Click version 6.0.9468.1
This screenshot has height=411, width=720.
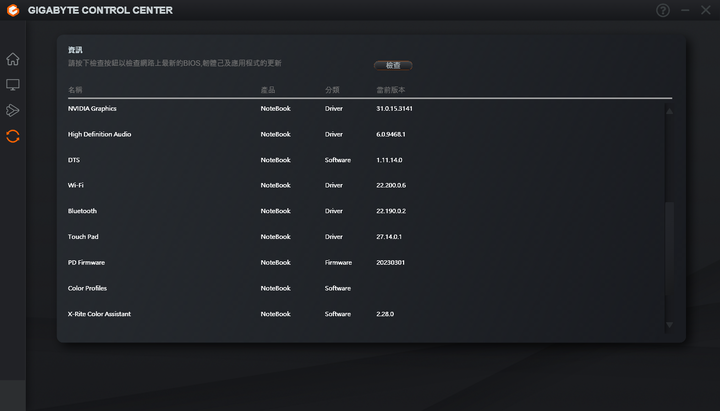click(391, 134)
